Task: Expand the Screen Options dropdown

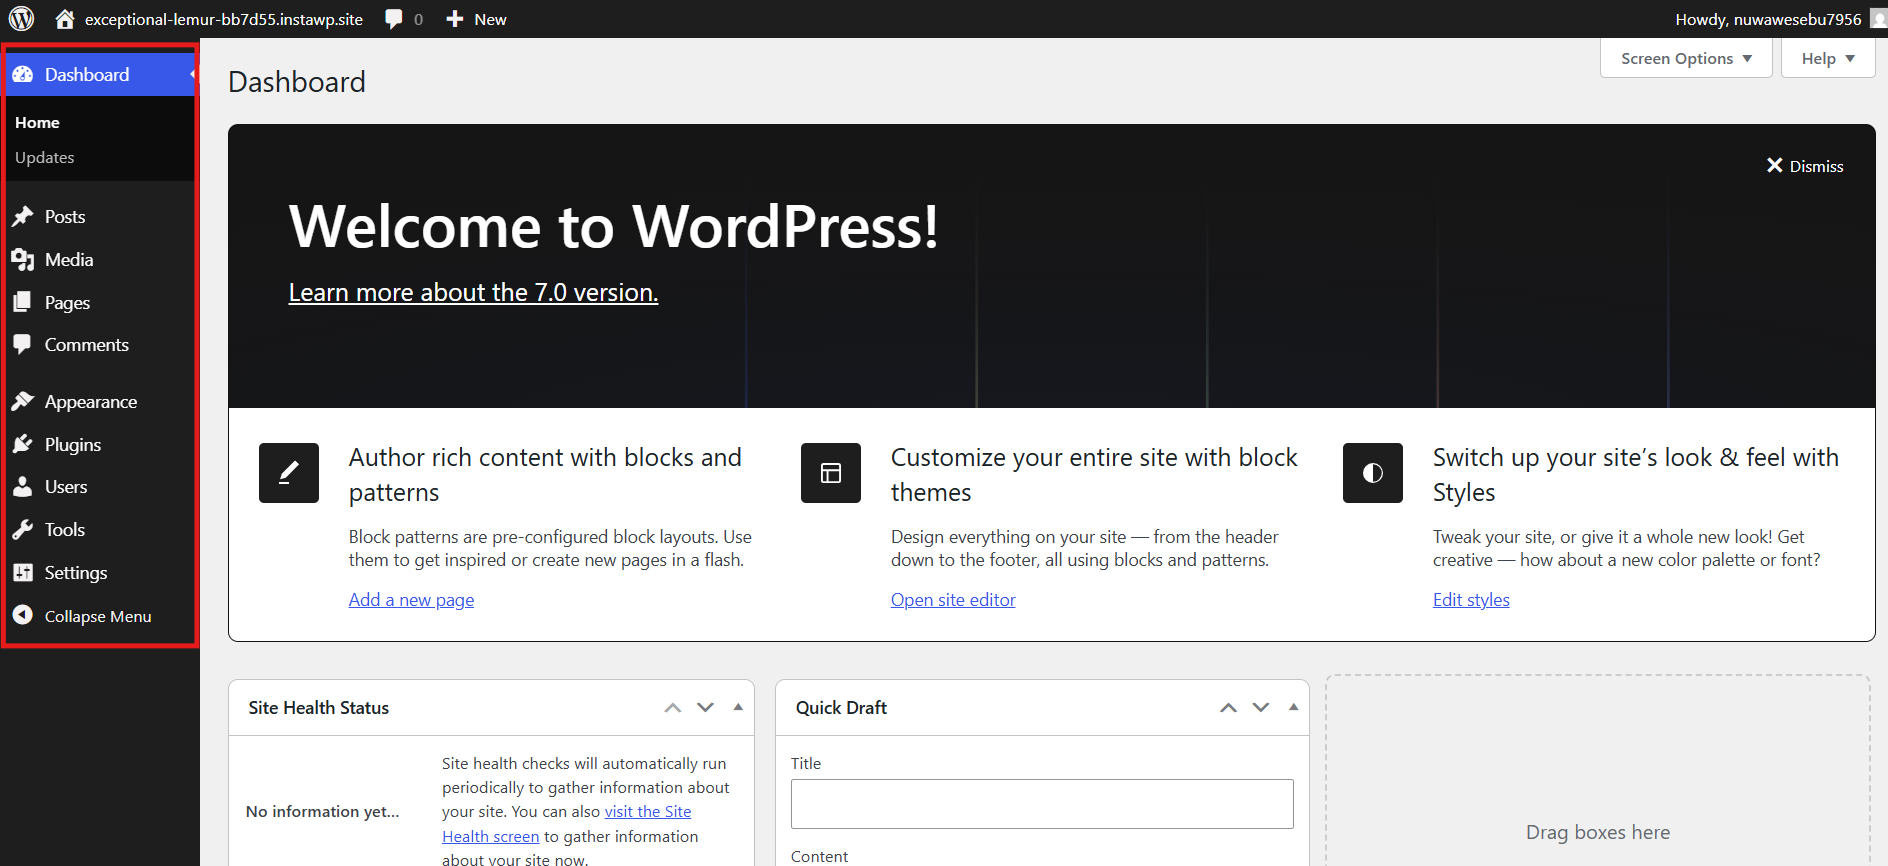Action: click(x=1686, y=59)
